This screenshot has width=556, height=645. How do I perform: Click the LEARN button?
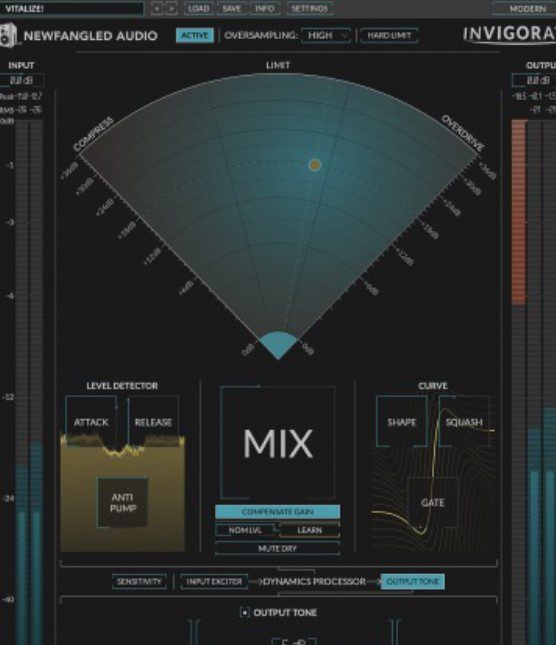click(310, 530)
